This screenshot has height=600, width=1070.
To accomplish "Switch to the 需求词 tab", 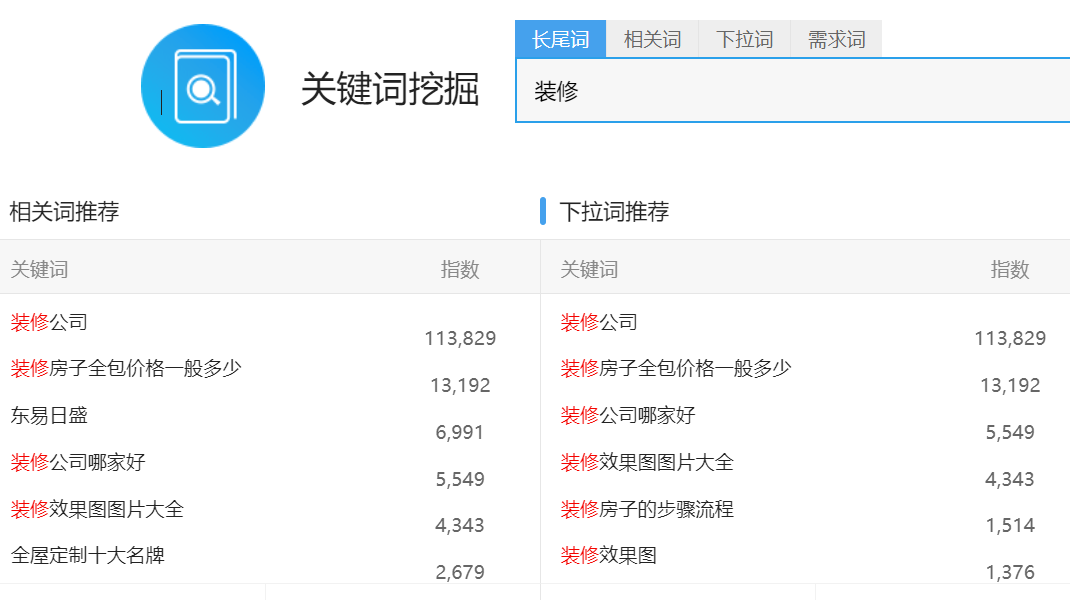I will coord(837,40).
